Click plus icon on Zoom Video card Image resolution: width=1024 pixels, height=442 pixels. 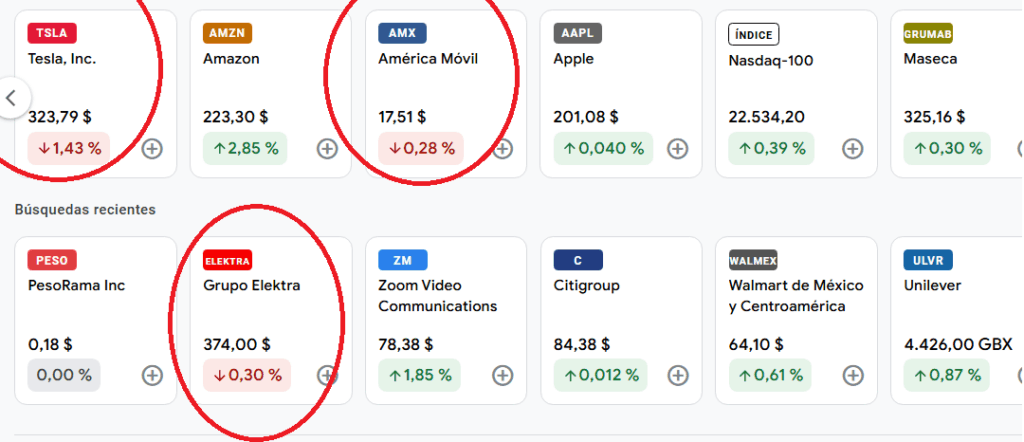coord(503,375)
